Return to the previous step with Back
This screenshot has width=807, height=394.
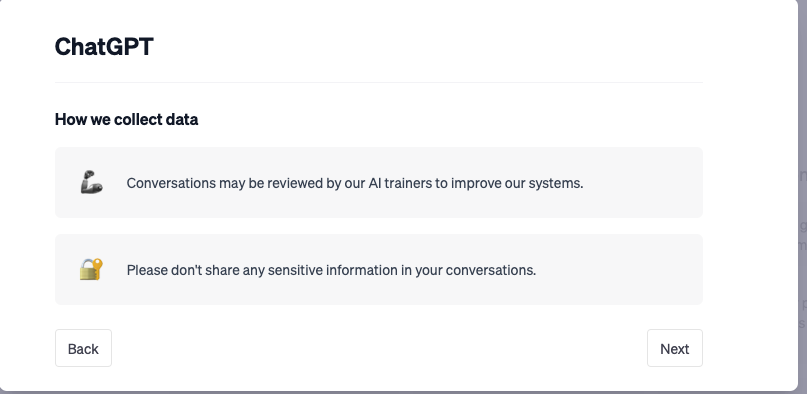click(83, 348)
